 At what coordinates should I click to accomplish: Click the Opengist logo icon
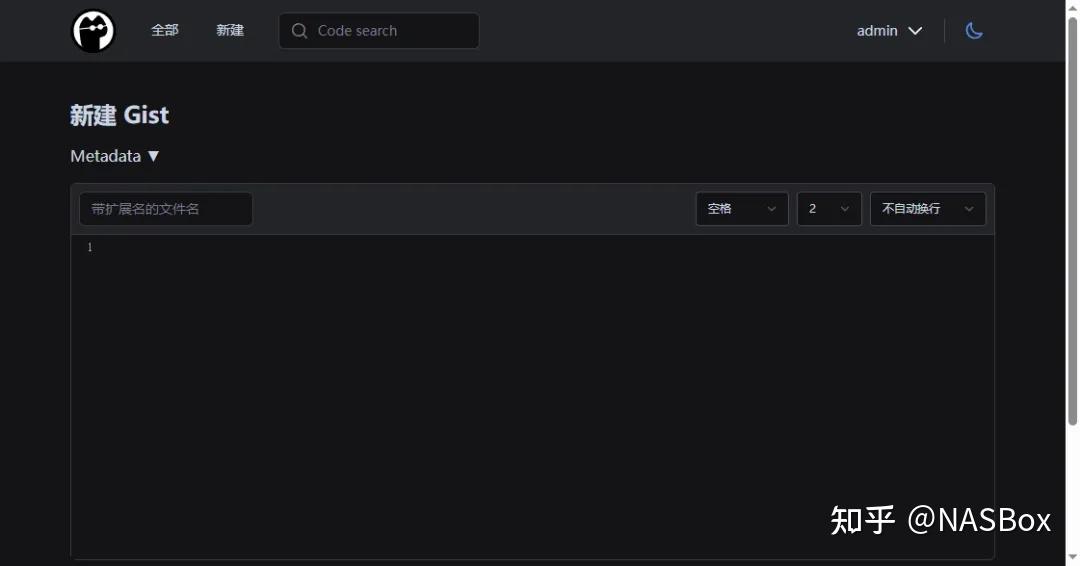tap(93, 31)
